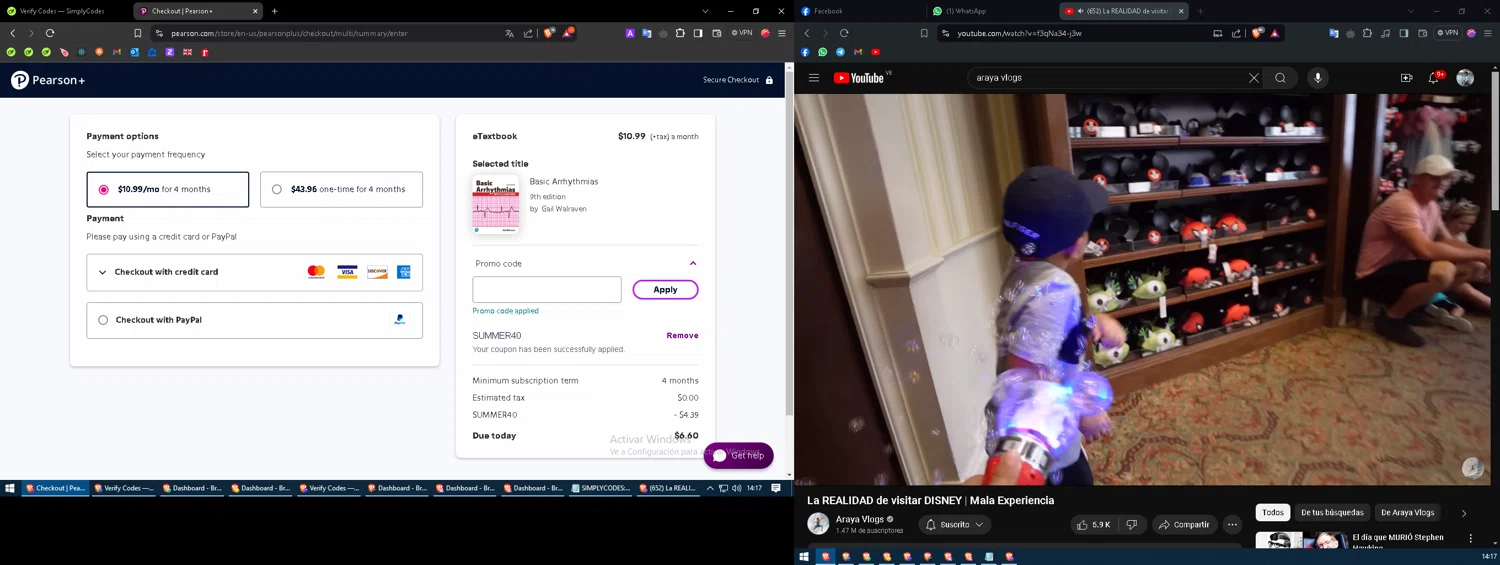Go back in the Pearson browser window
1500x565 pixels.
[13, 33]
